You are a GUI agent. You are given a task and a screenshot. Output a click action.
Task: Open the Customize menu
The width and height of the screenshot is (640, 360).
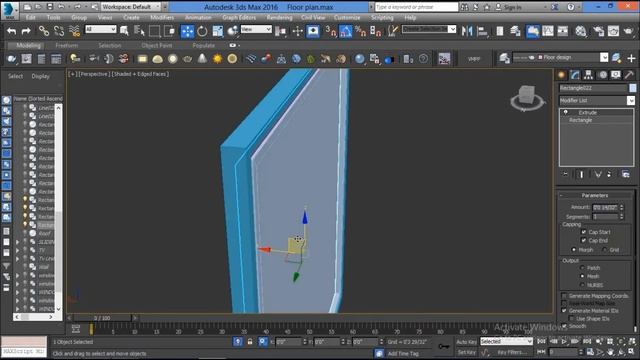pos(347,18)
